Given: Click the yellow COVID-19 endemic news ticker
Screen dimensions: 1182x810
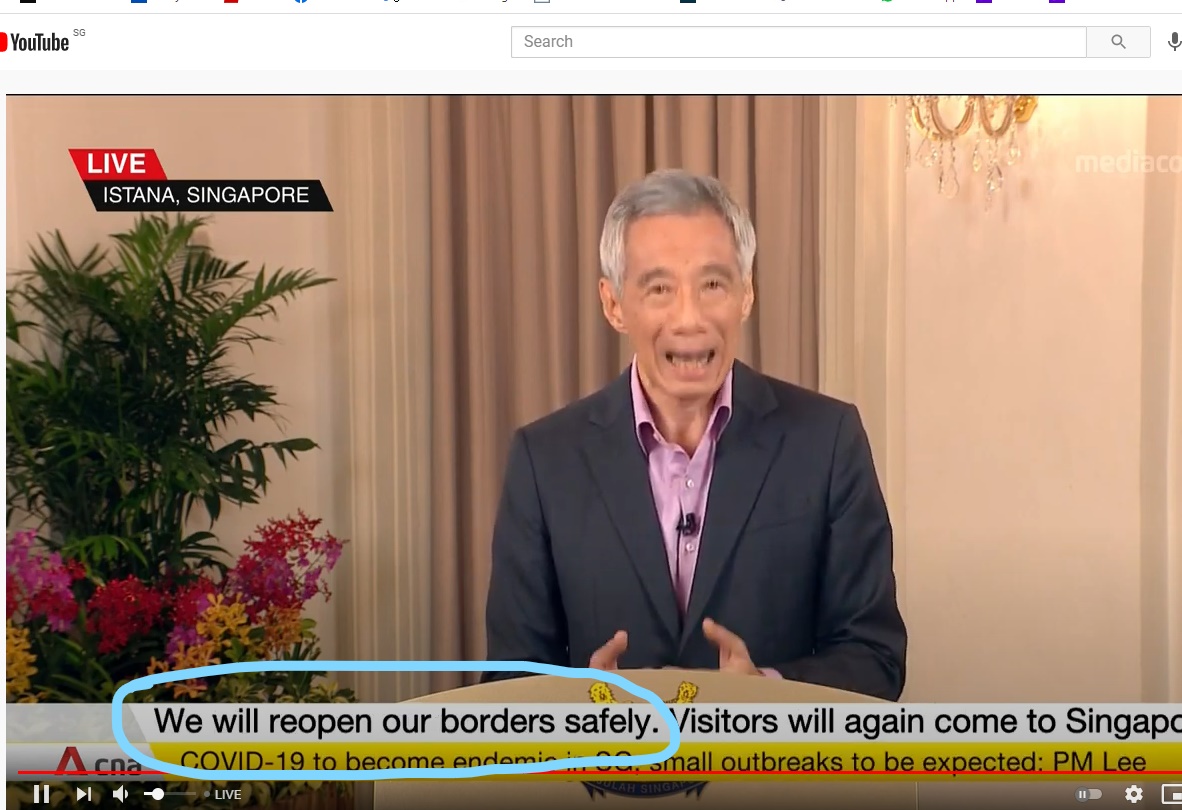Looking at the screenshot, I should 660,760.
